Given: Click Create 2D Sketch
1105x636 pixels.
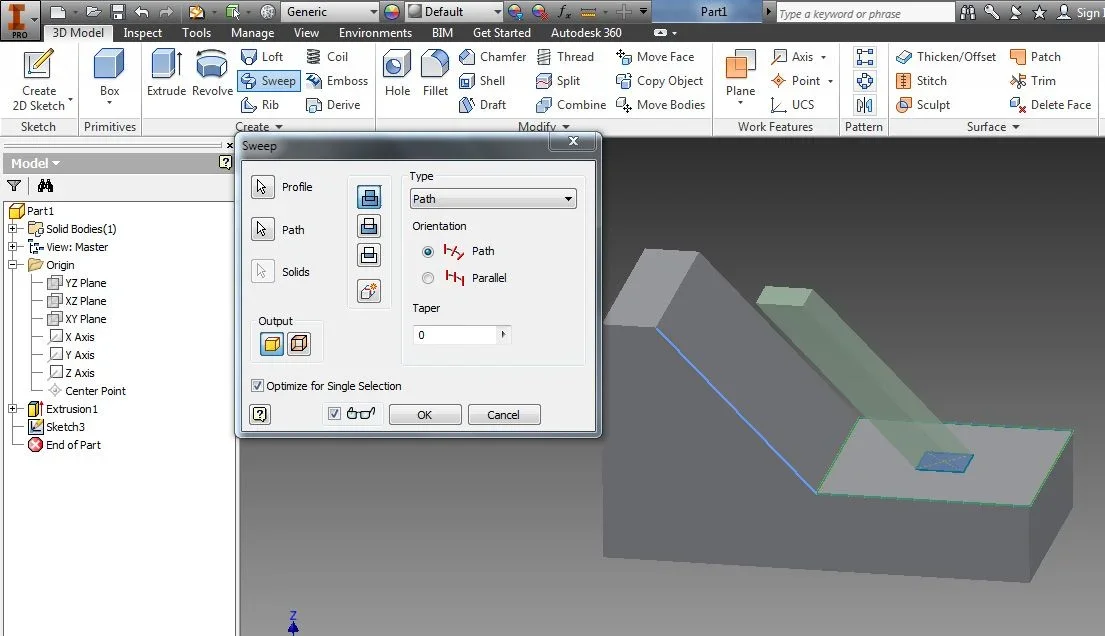Looking at the screenshot, I should click(38, 79).
